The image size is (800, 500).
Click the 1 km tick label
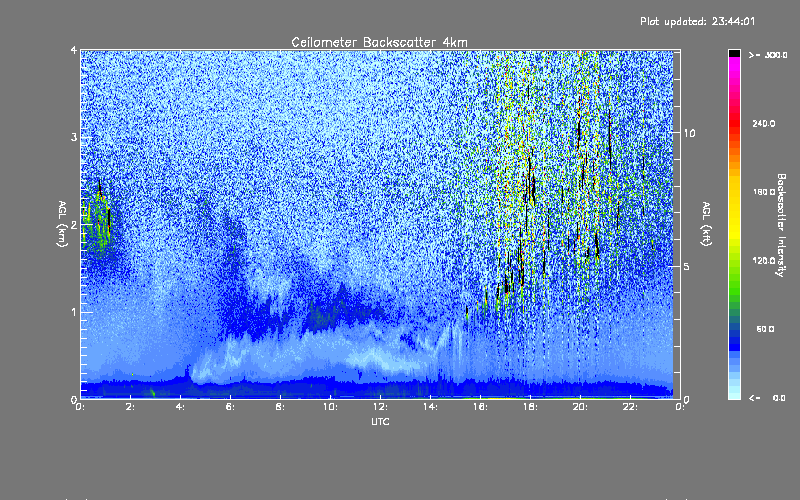(74, 312)
